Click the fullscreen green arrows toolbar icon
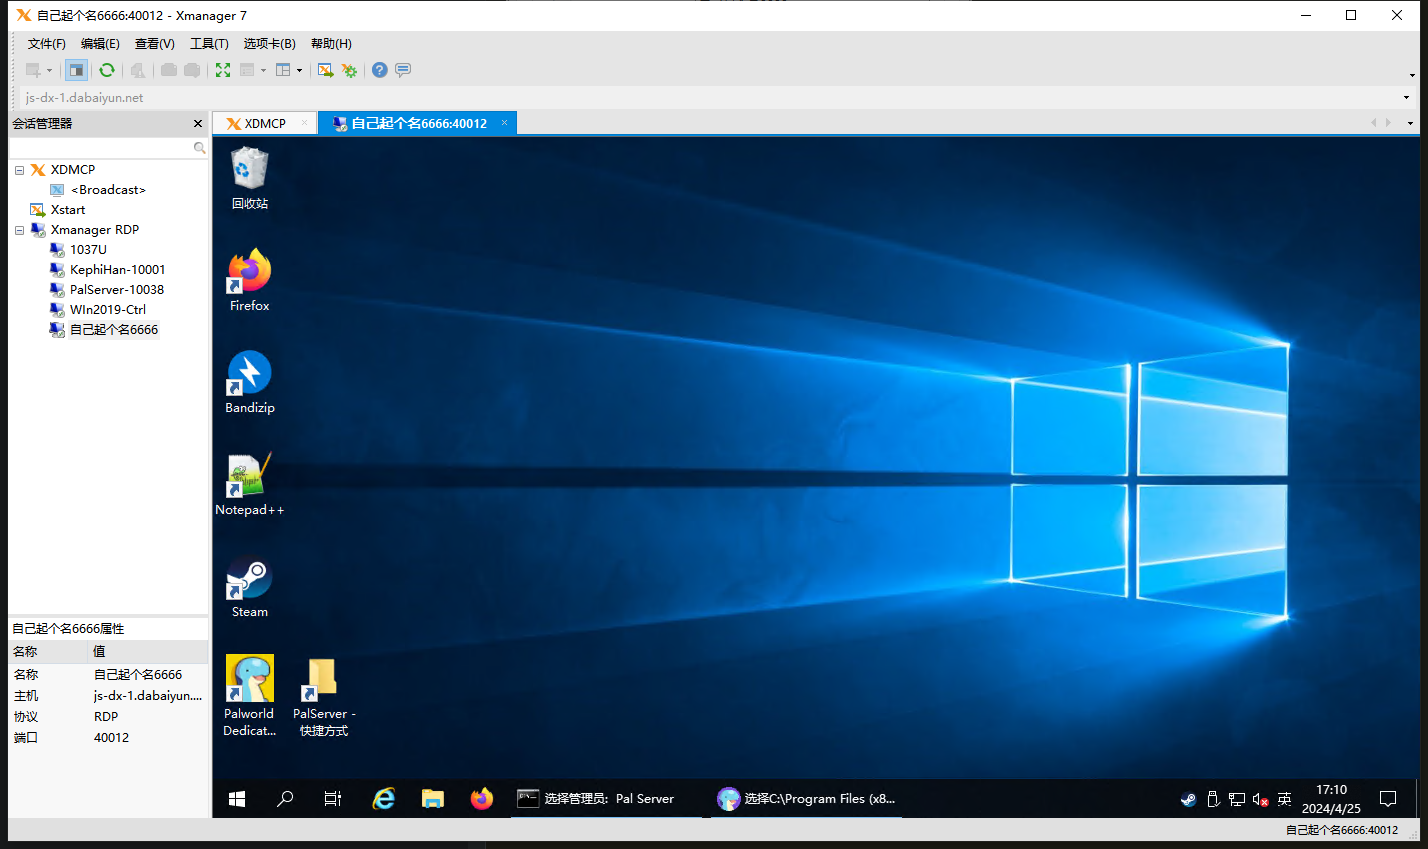 point(223,70)
